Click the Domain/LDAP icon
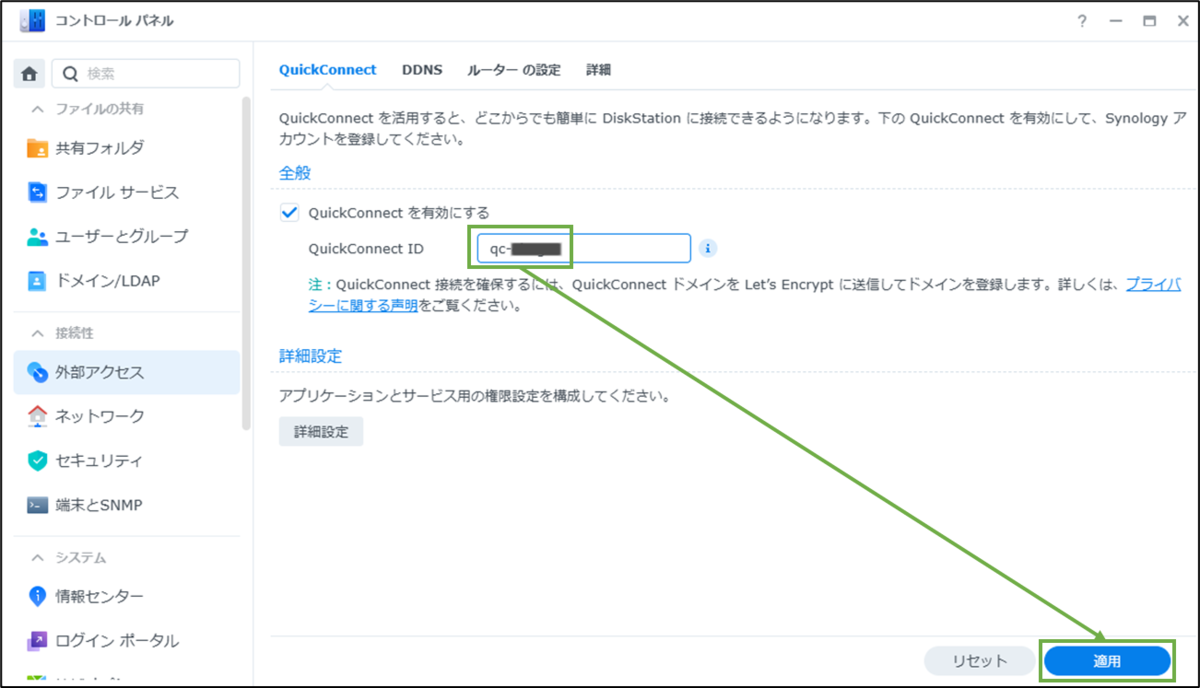 pyautogui.click(x=37, y=281)
